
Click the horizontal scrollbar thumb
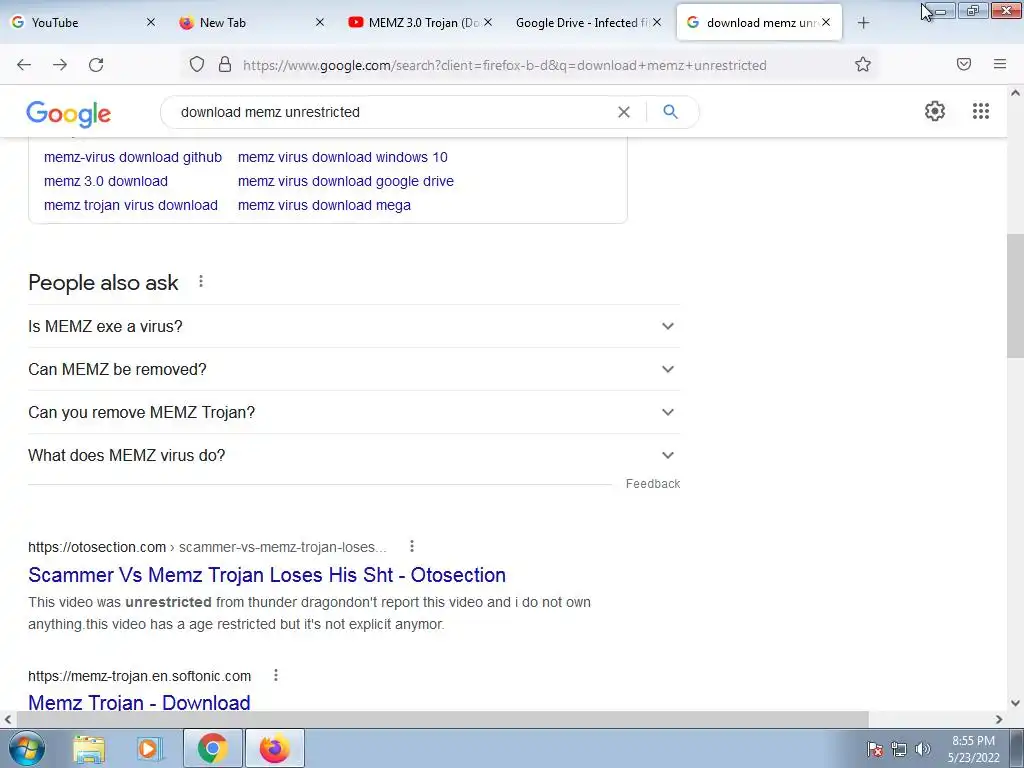tap(442, 720)
